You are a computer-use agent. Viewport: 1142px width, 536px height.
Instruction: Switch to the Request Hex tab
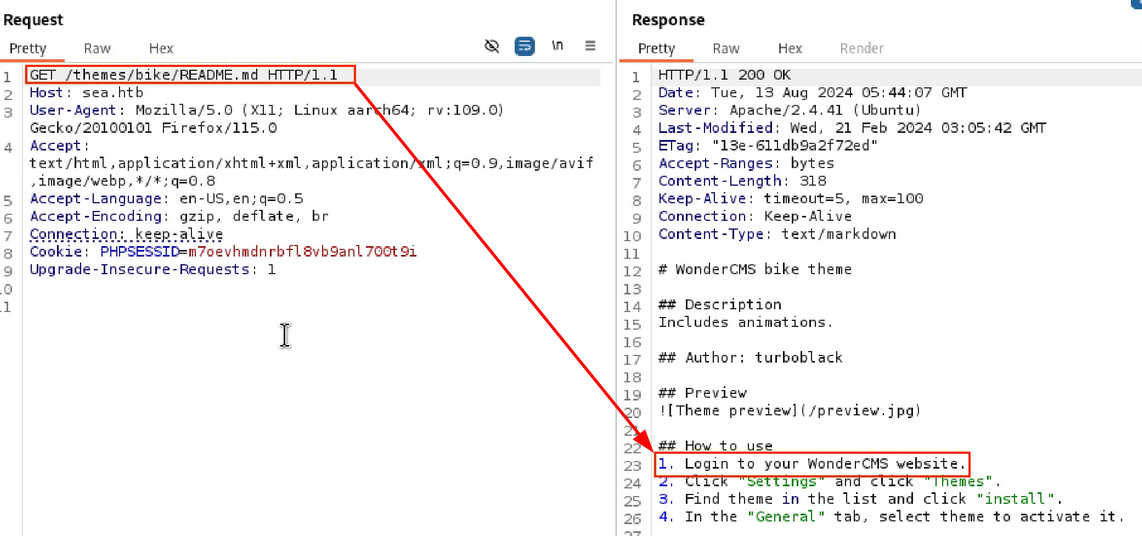160,48
